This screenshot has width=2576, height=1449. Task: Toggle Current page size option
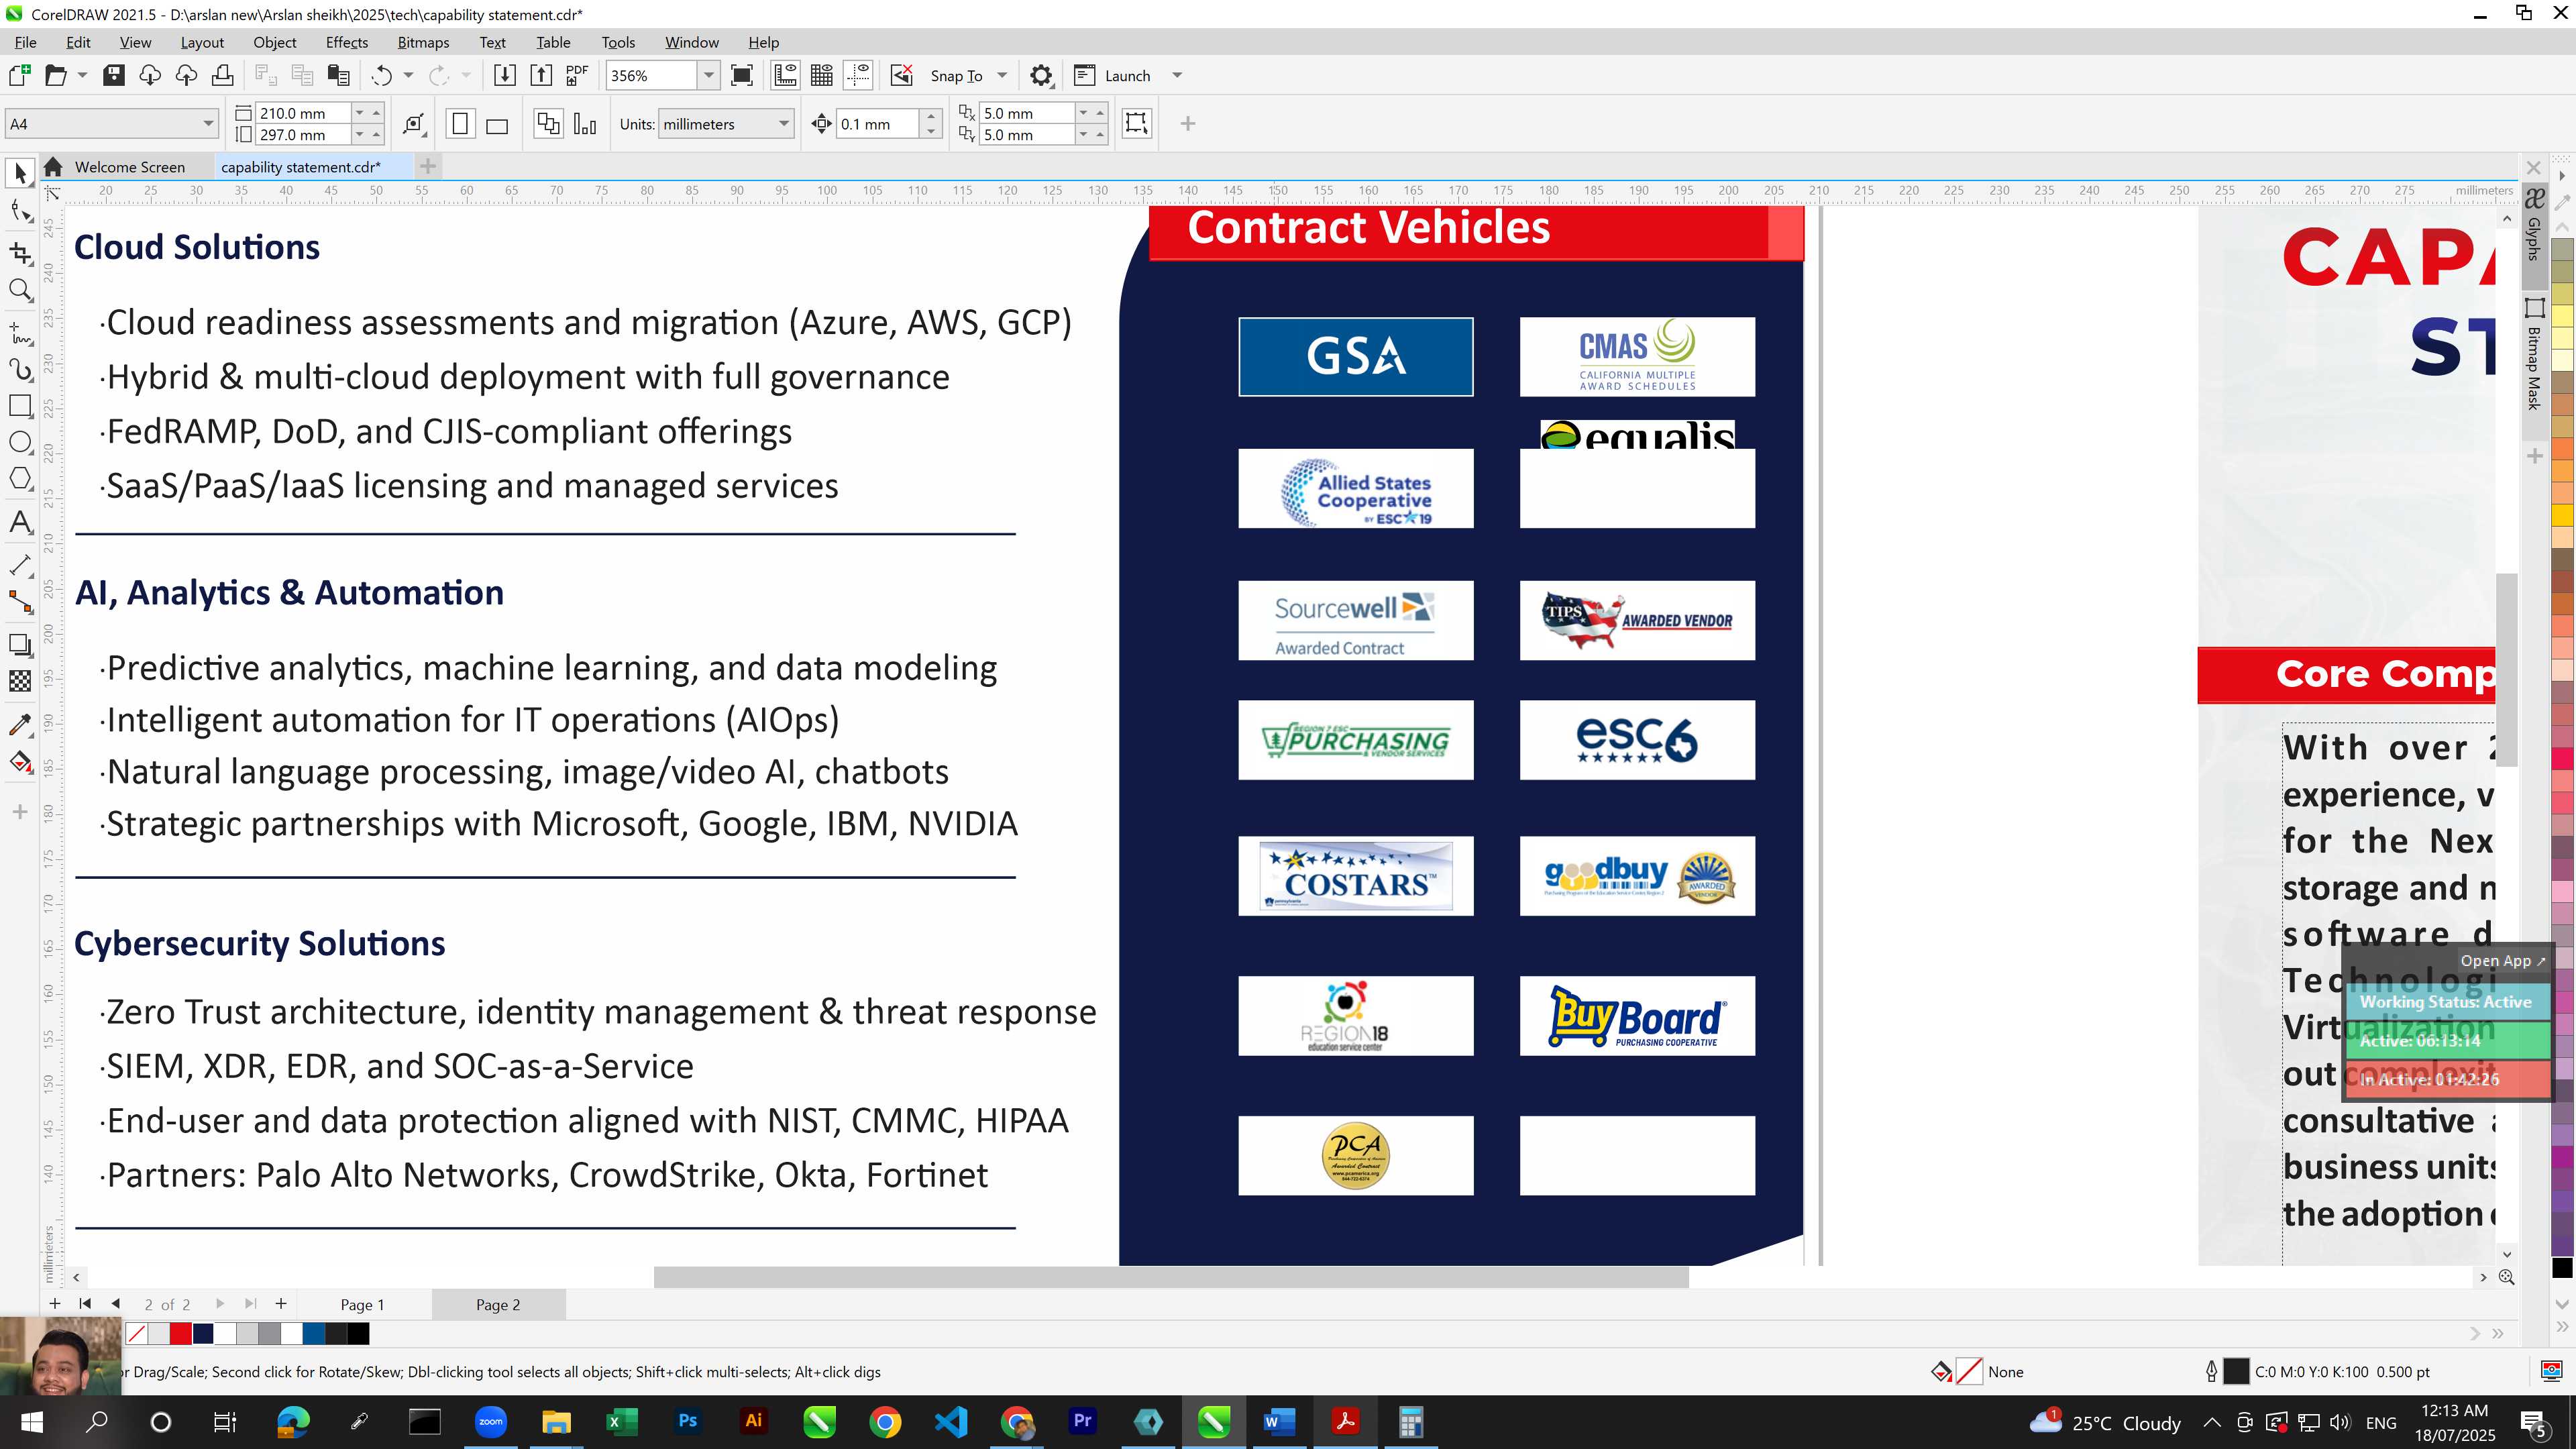tap(585, 124)
